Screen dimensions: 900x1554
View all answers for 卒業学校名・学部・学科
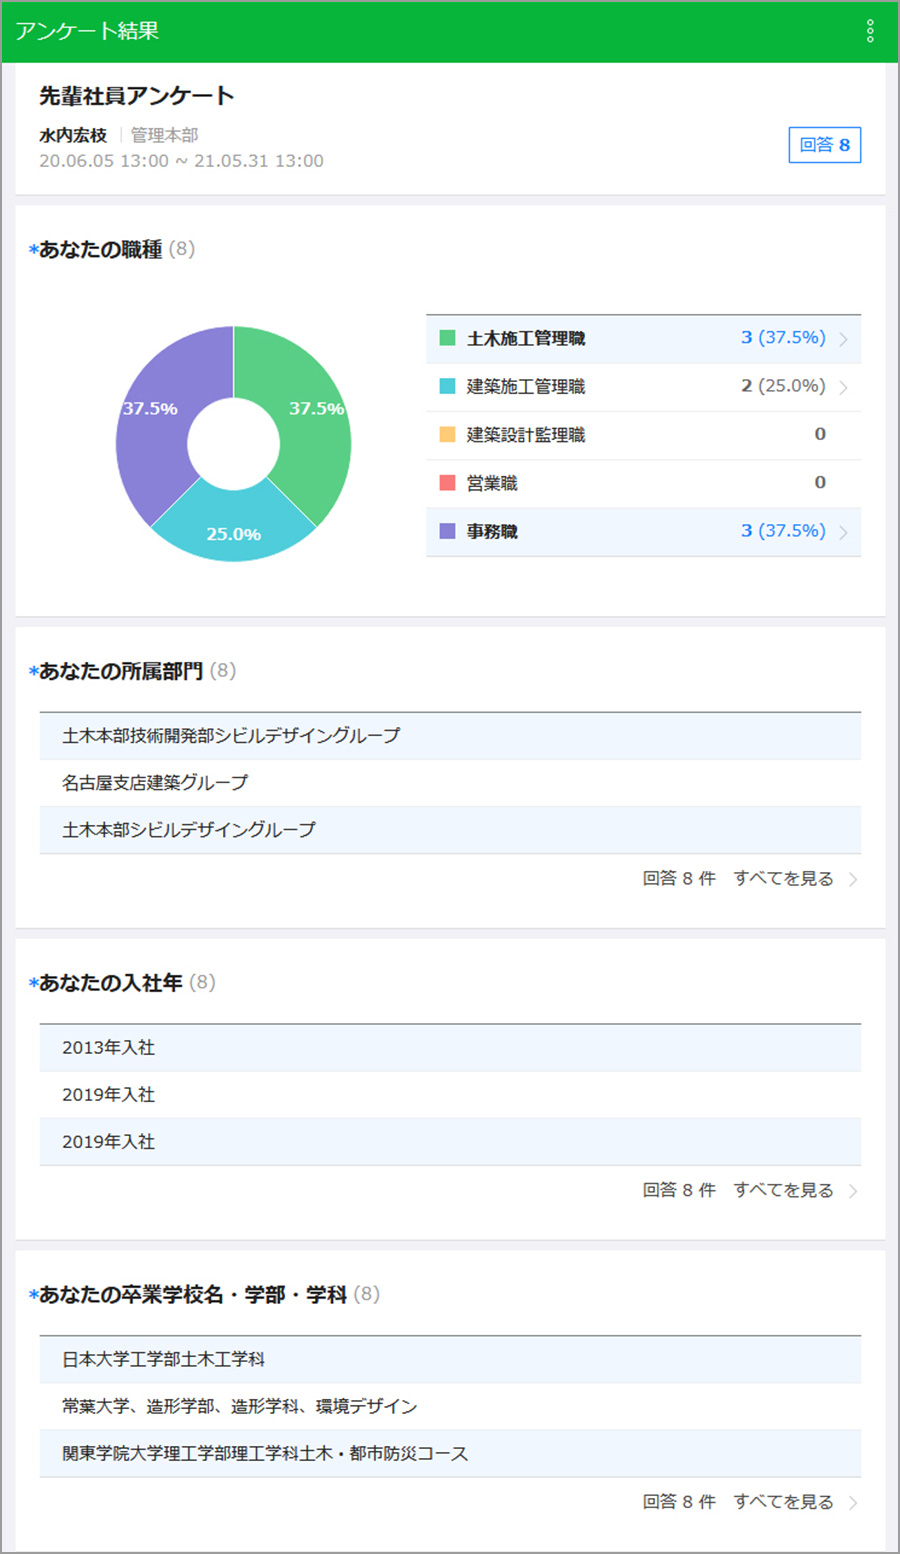[795, 1502]
